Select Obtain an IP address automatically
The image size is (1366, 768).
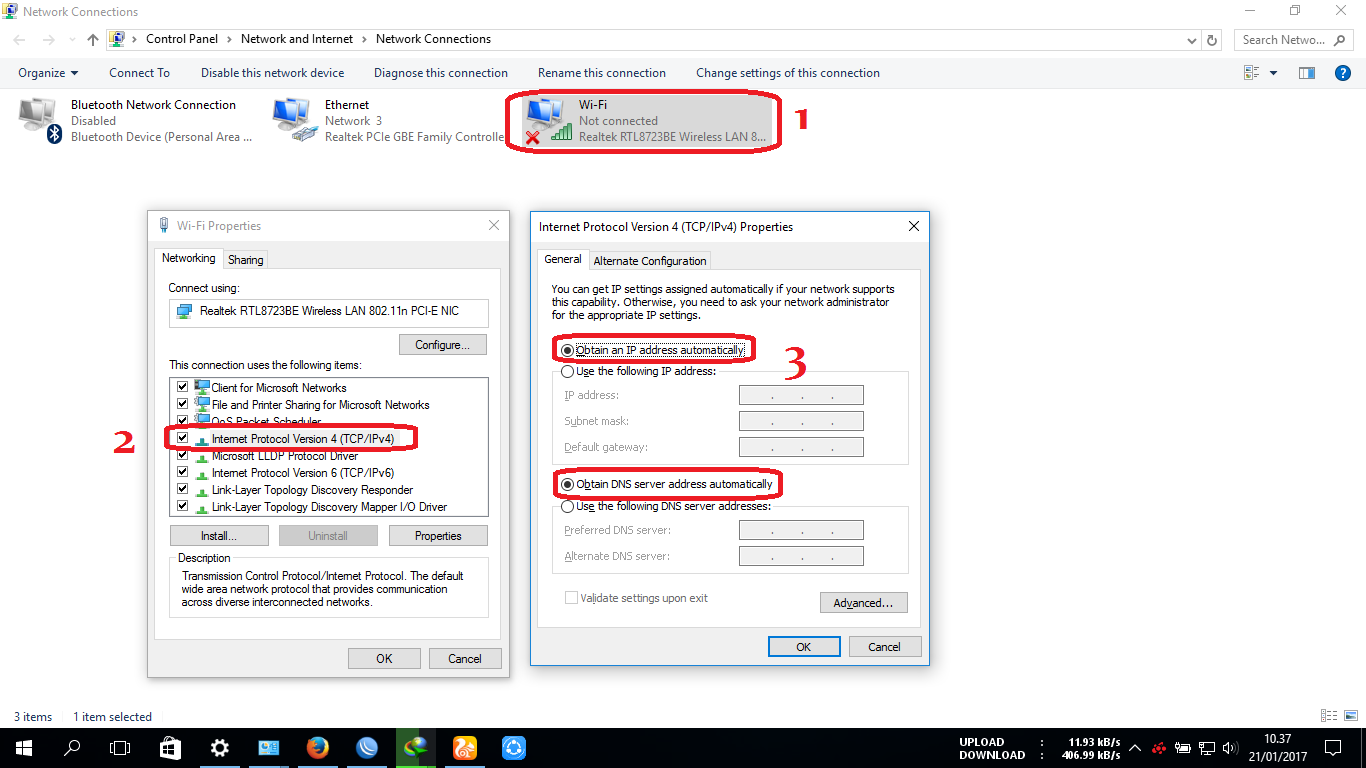coord(653,350)
